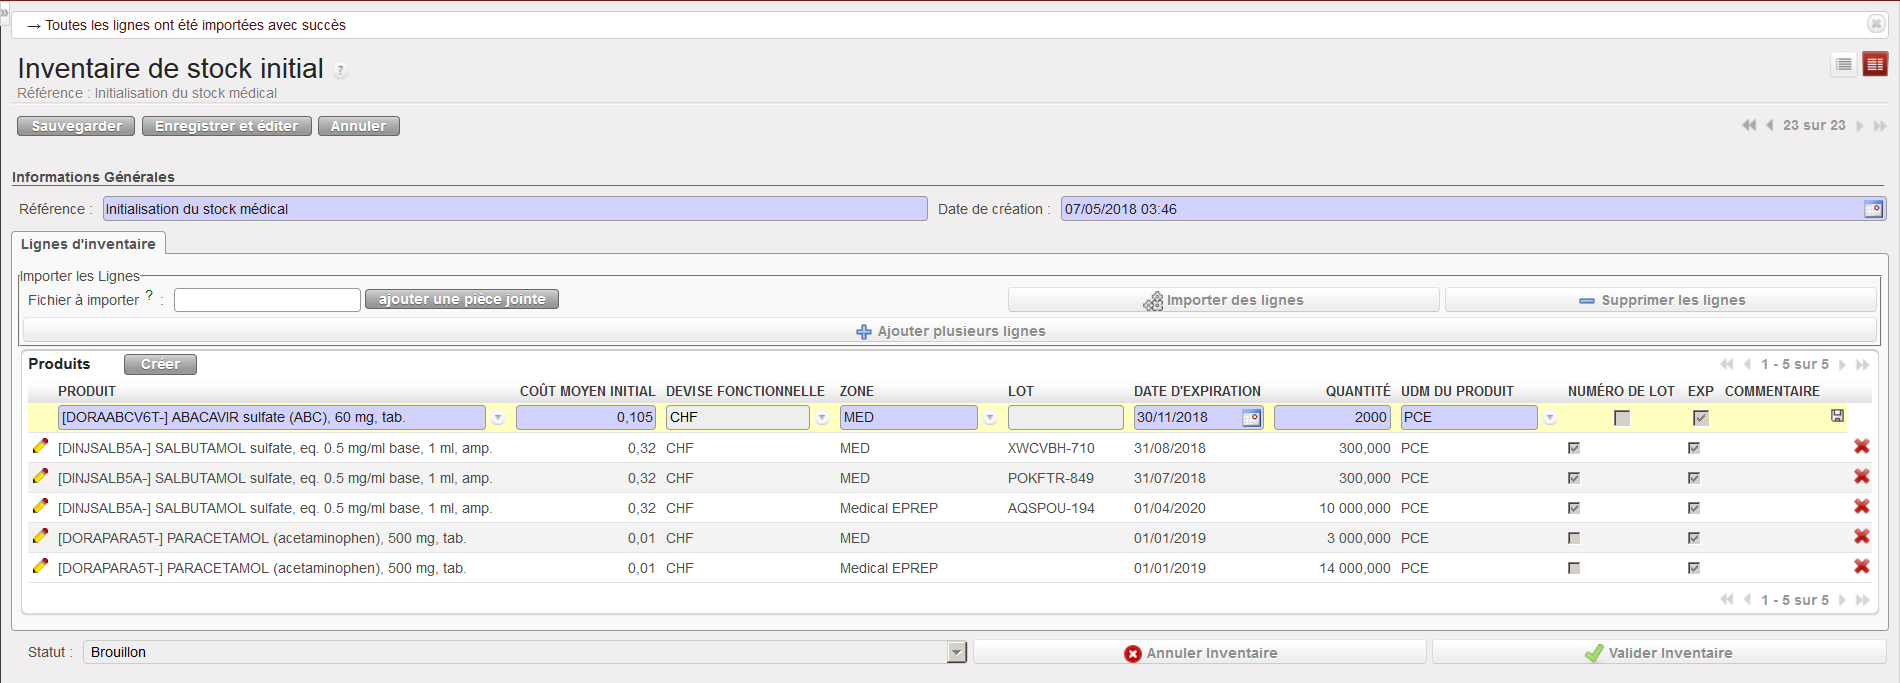Expand the Zone MED dropdown arrow
1900x683 pixels.
tap(990, 418)
